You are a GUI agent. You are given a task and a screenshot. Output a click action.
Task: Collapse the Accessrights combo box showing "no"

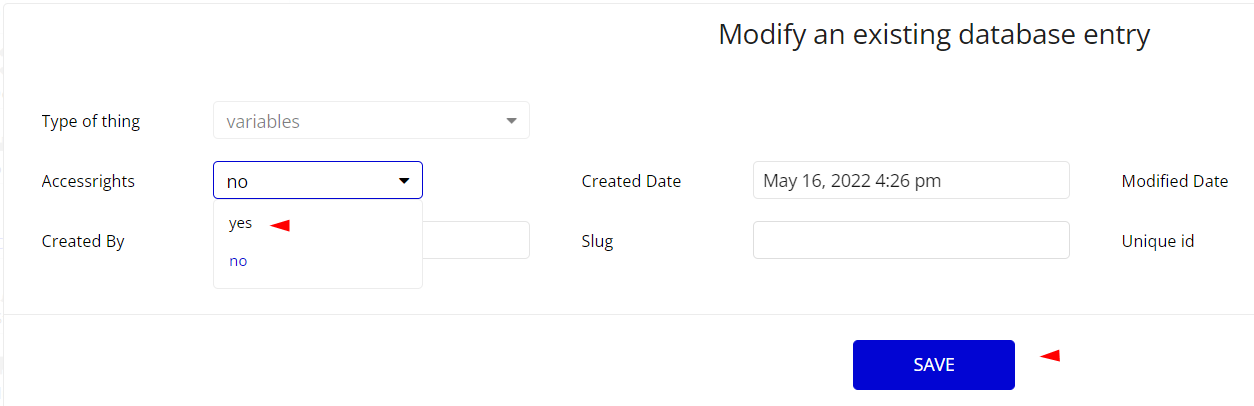pyautogui.click(x=318, y=181)
